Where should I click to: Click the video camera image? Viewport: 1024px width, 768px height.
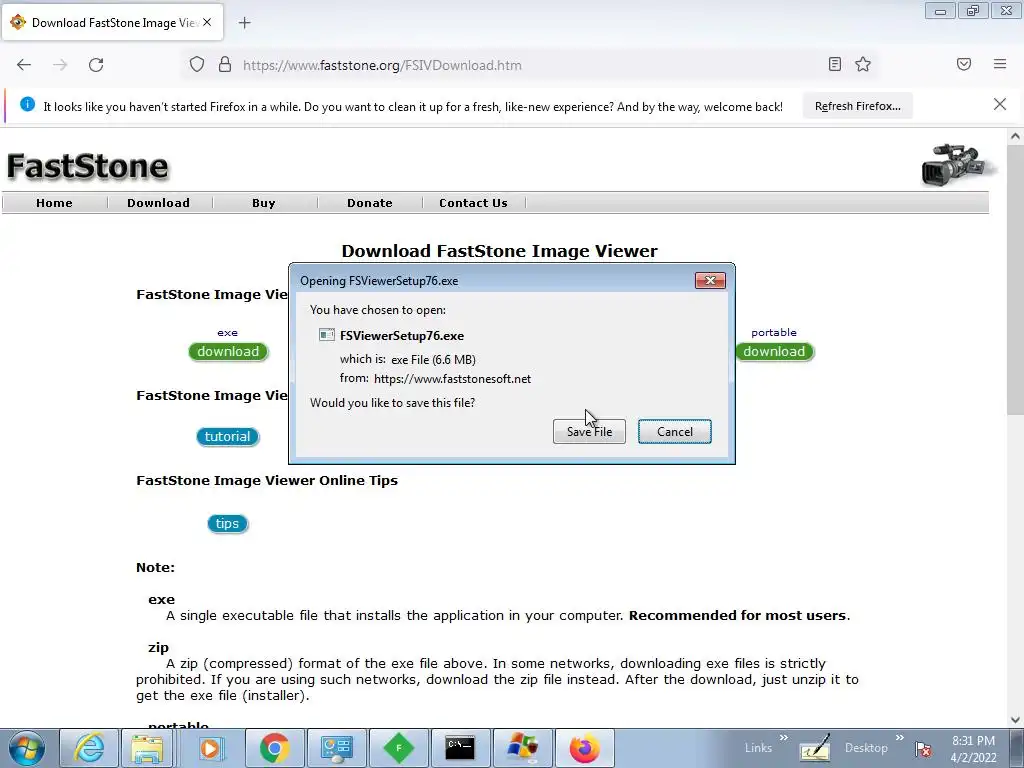[x=958, y=165]
